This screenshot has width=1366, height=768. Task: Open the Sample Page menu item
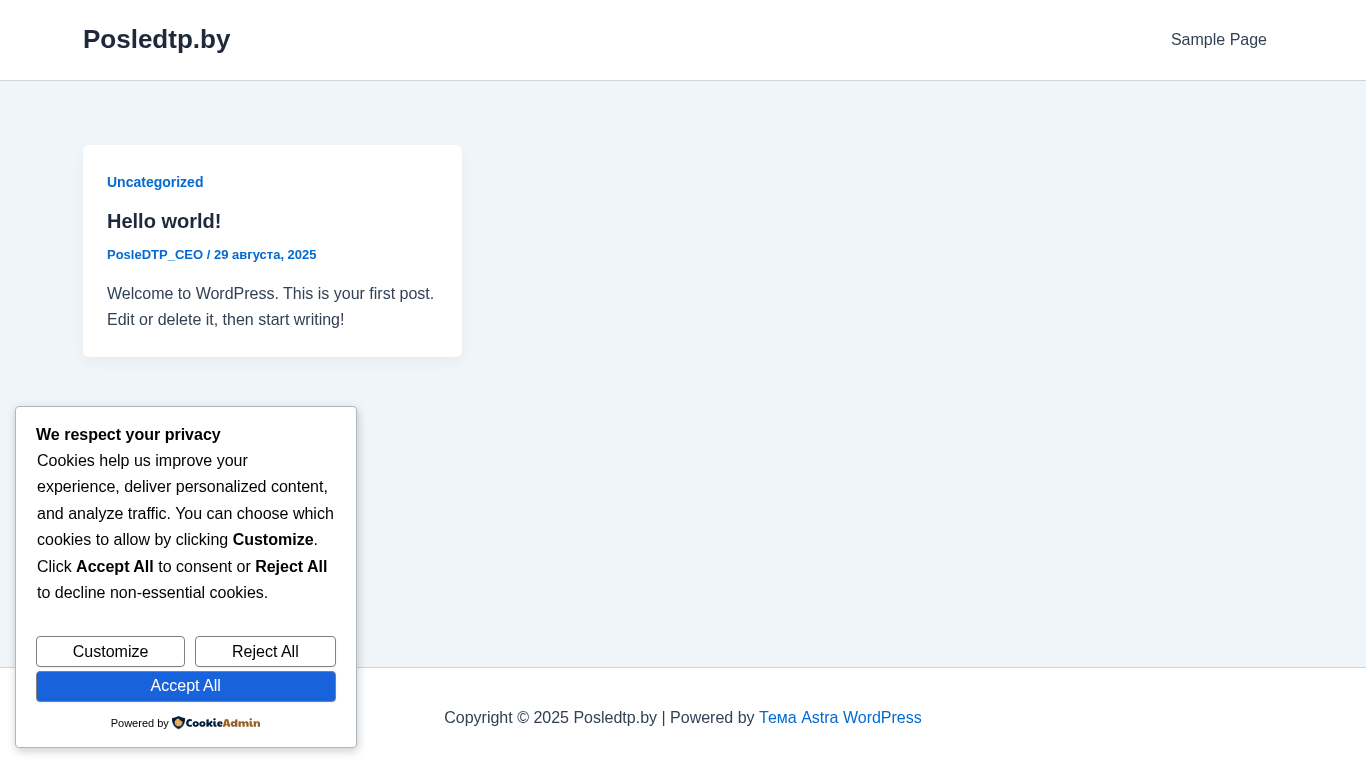coord(1218,40)
